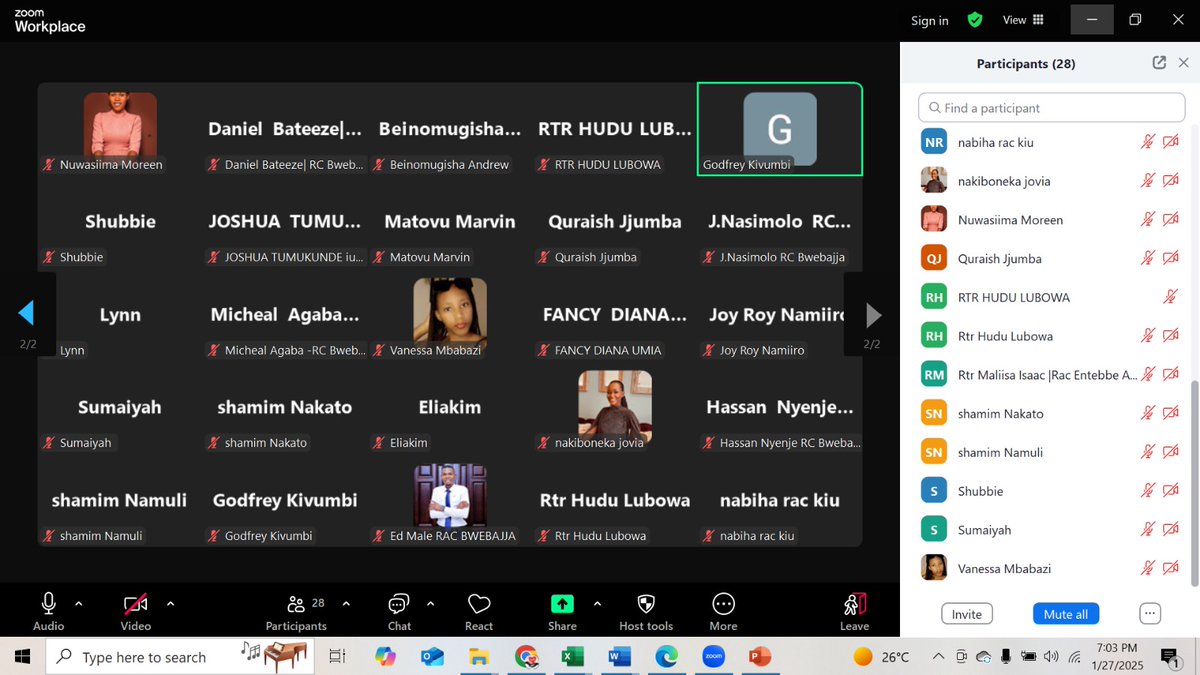The width and height of the screenshot is (1200, 675).
Task: Open Chrome from the taskbar
Action: coord(526,657)
